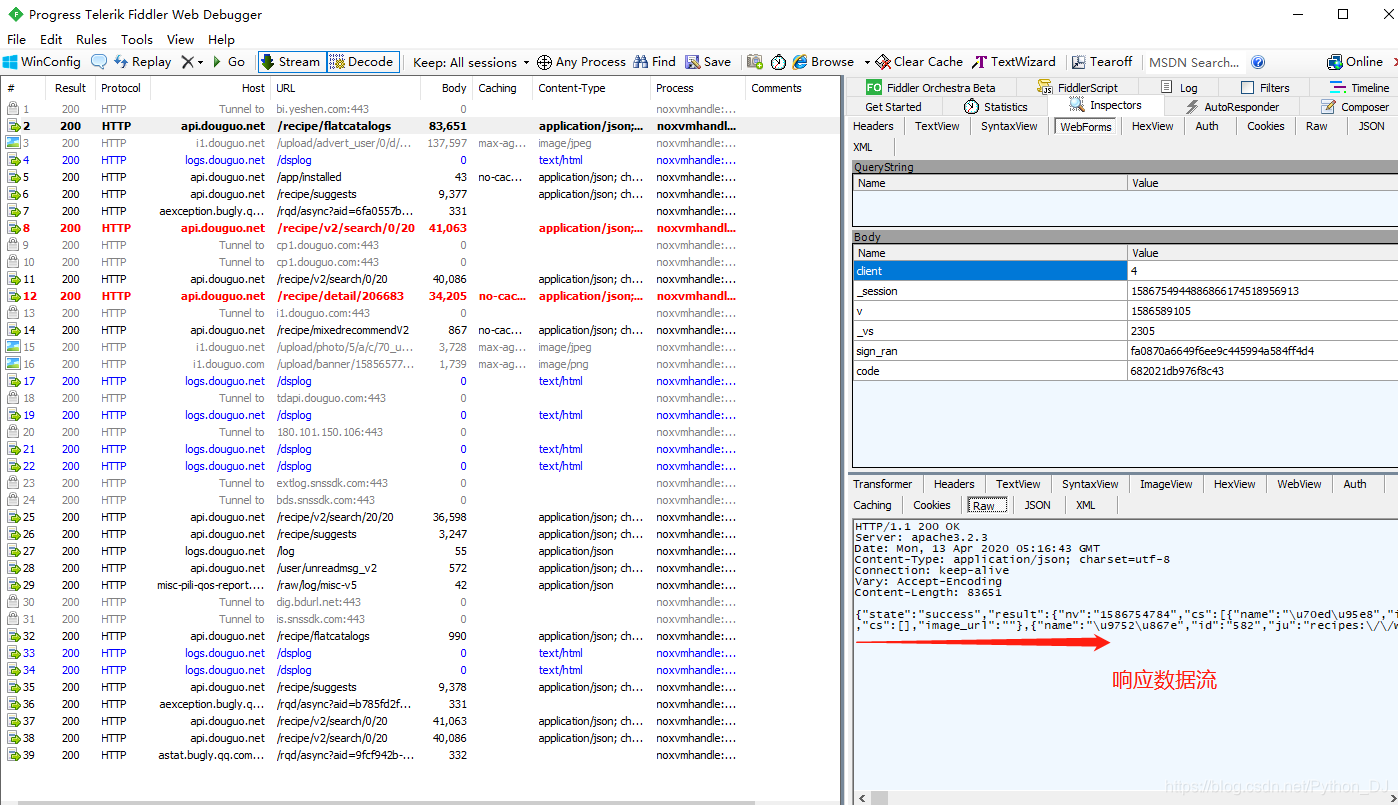
Task: Sort sessions by Content-Type column header
Action: [x=590, y=88]
